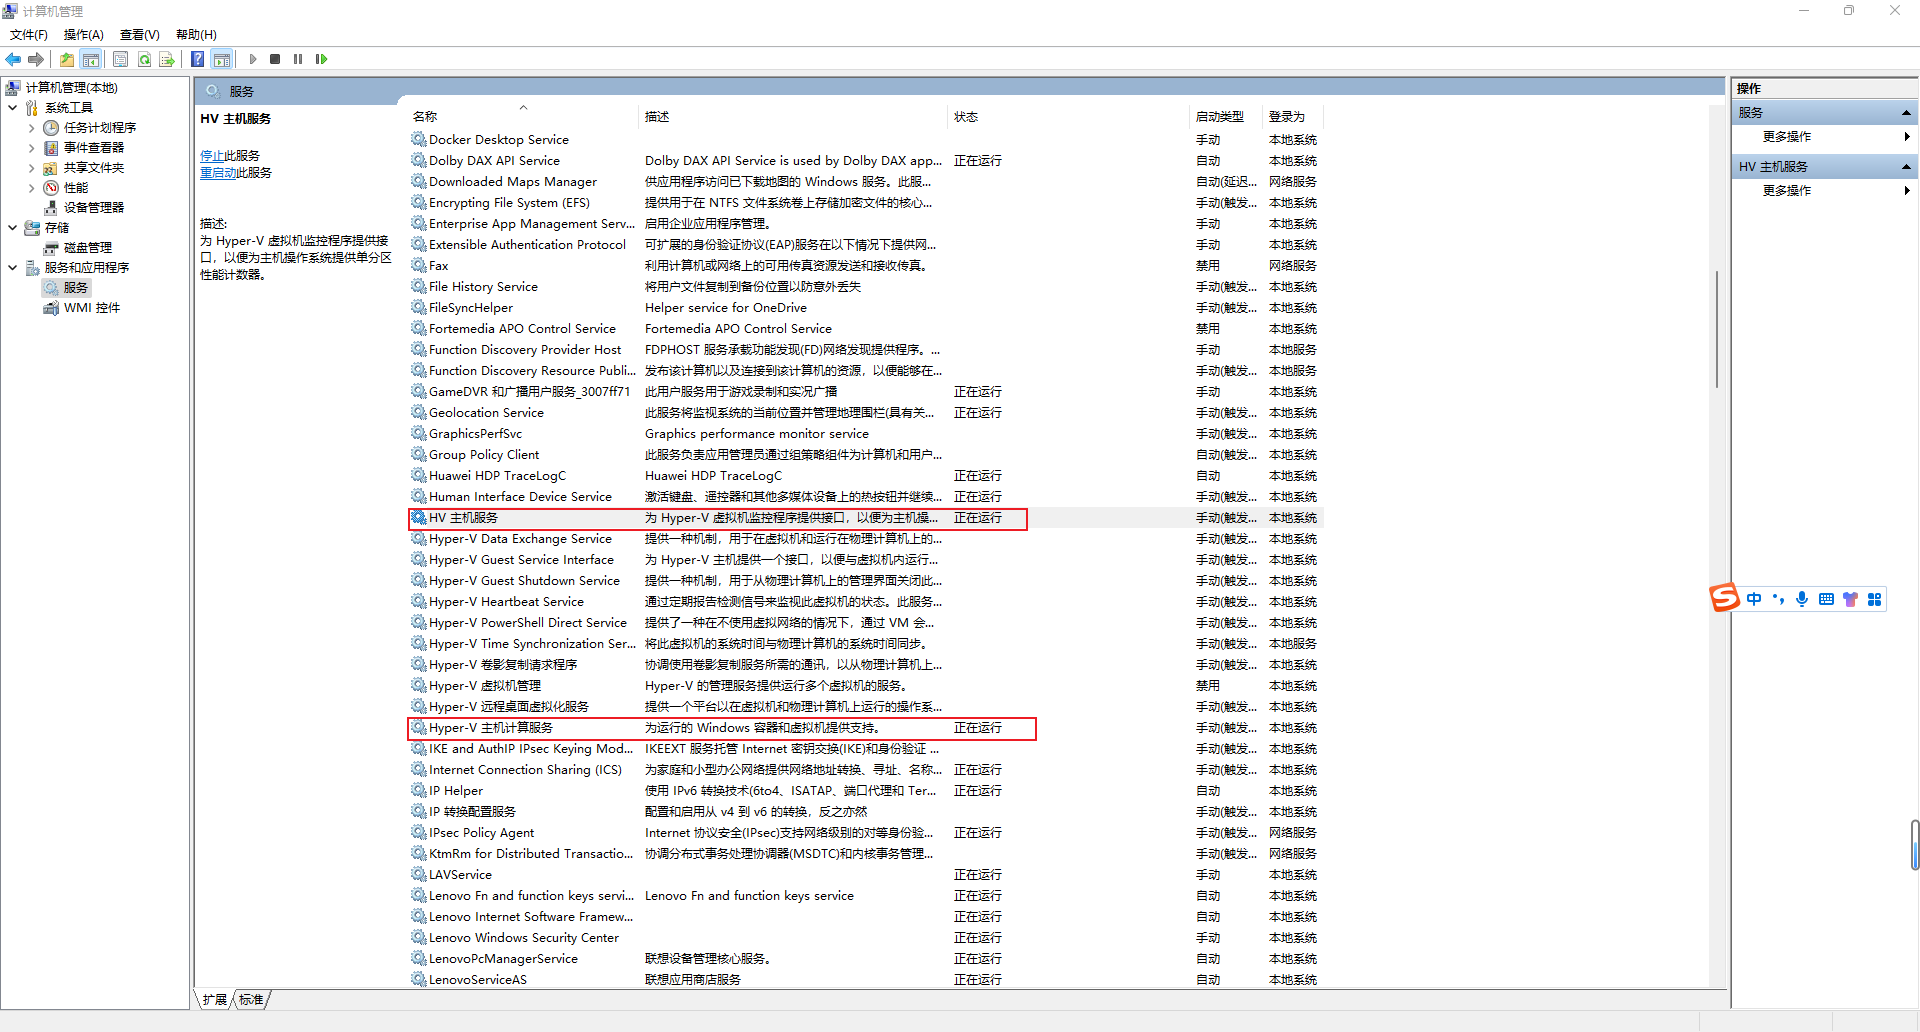Select the Docker Desktop Service row
This screenshot has width=1920, height=1032.
[x=866, y=140]
